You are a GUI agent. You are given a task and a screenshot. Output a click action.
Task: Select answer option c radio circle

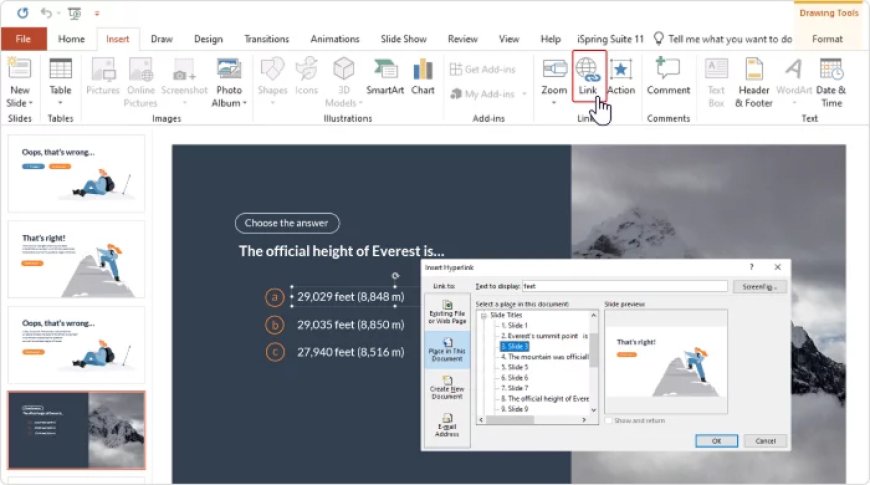click(274, 351)
